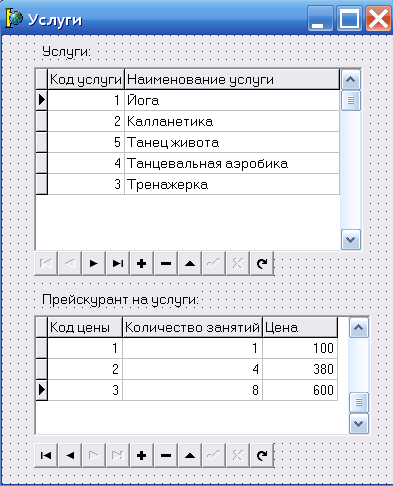Image resolution: width=393 pixels, height=486 pixels.
Task: Go to next record in Услуги navigator
Action: coord(94,263)
